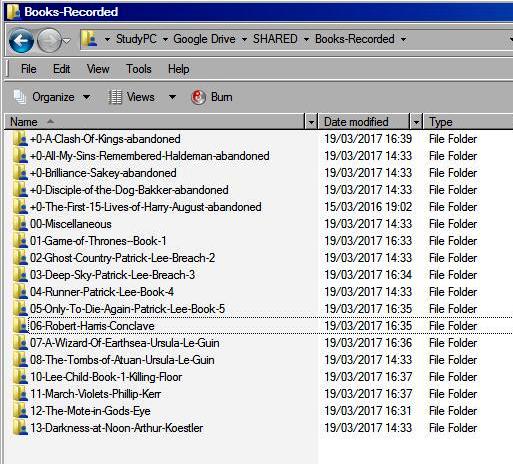Select the +0-Disciple-of-the-Dog-Bakker-abandoned folder icon
This screenshot has height=464, width=513.
click(x=20, y=190)
